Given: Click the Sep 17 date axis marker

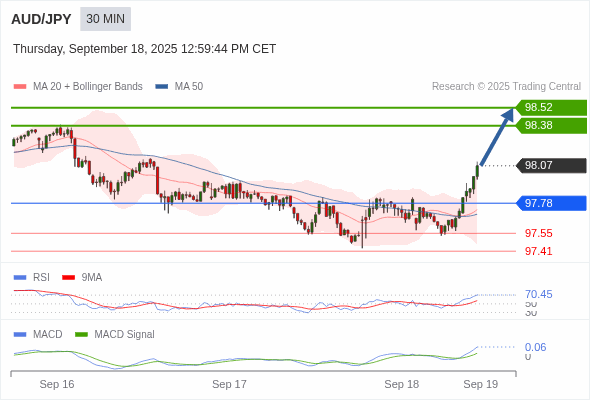Looking at the screenshot, I should click(229, 384).
